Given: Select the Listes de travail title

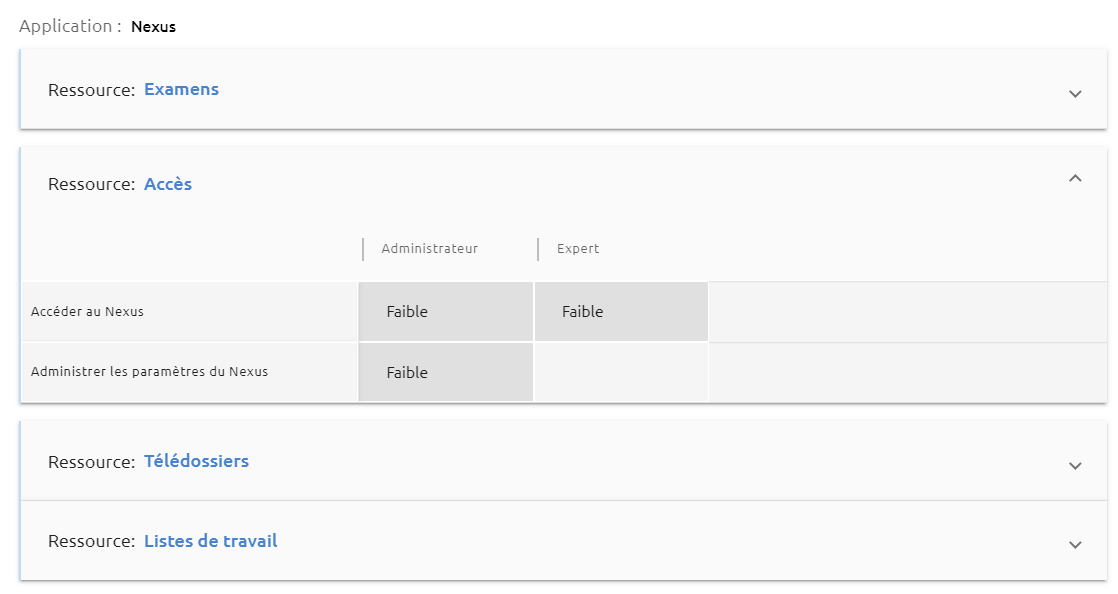Looking at the screenshot, I should [x=210, y=541].
